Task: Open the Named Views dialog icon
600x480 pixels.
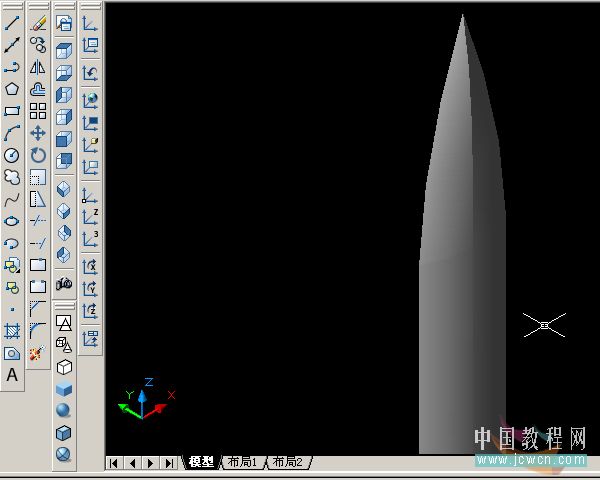Action: tap(64, 22)
